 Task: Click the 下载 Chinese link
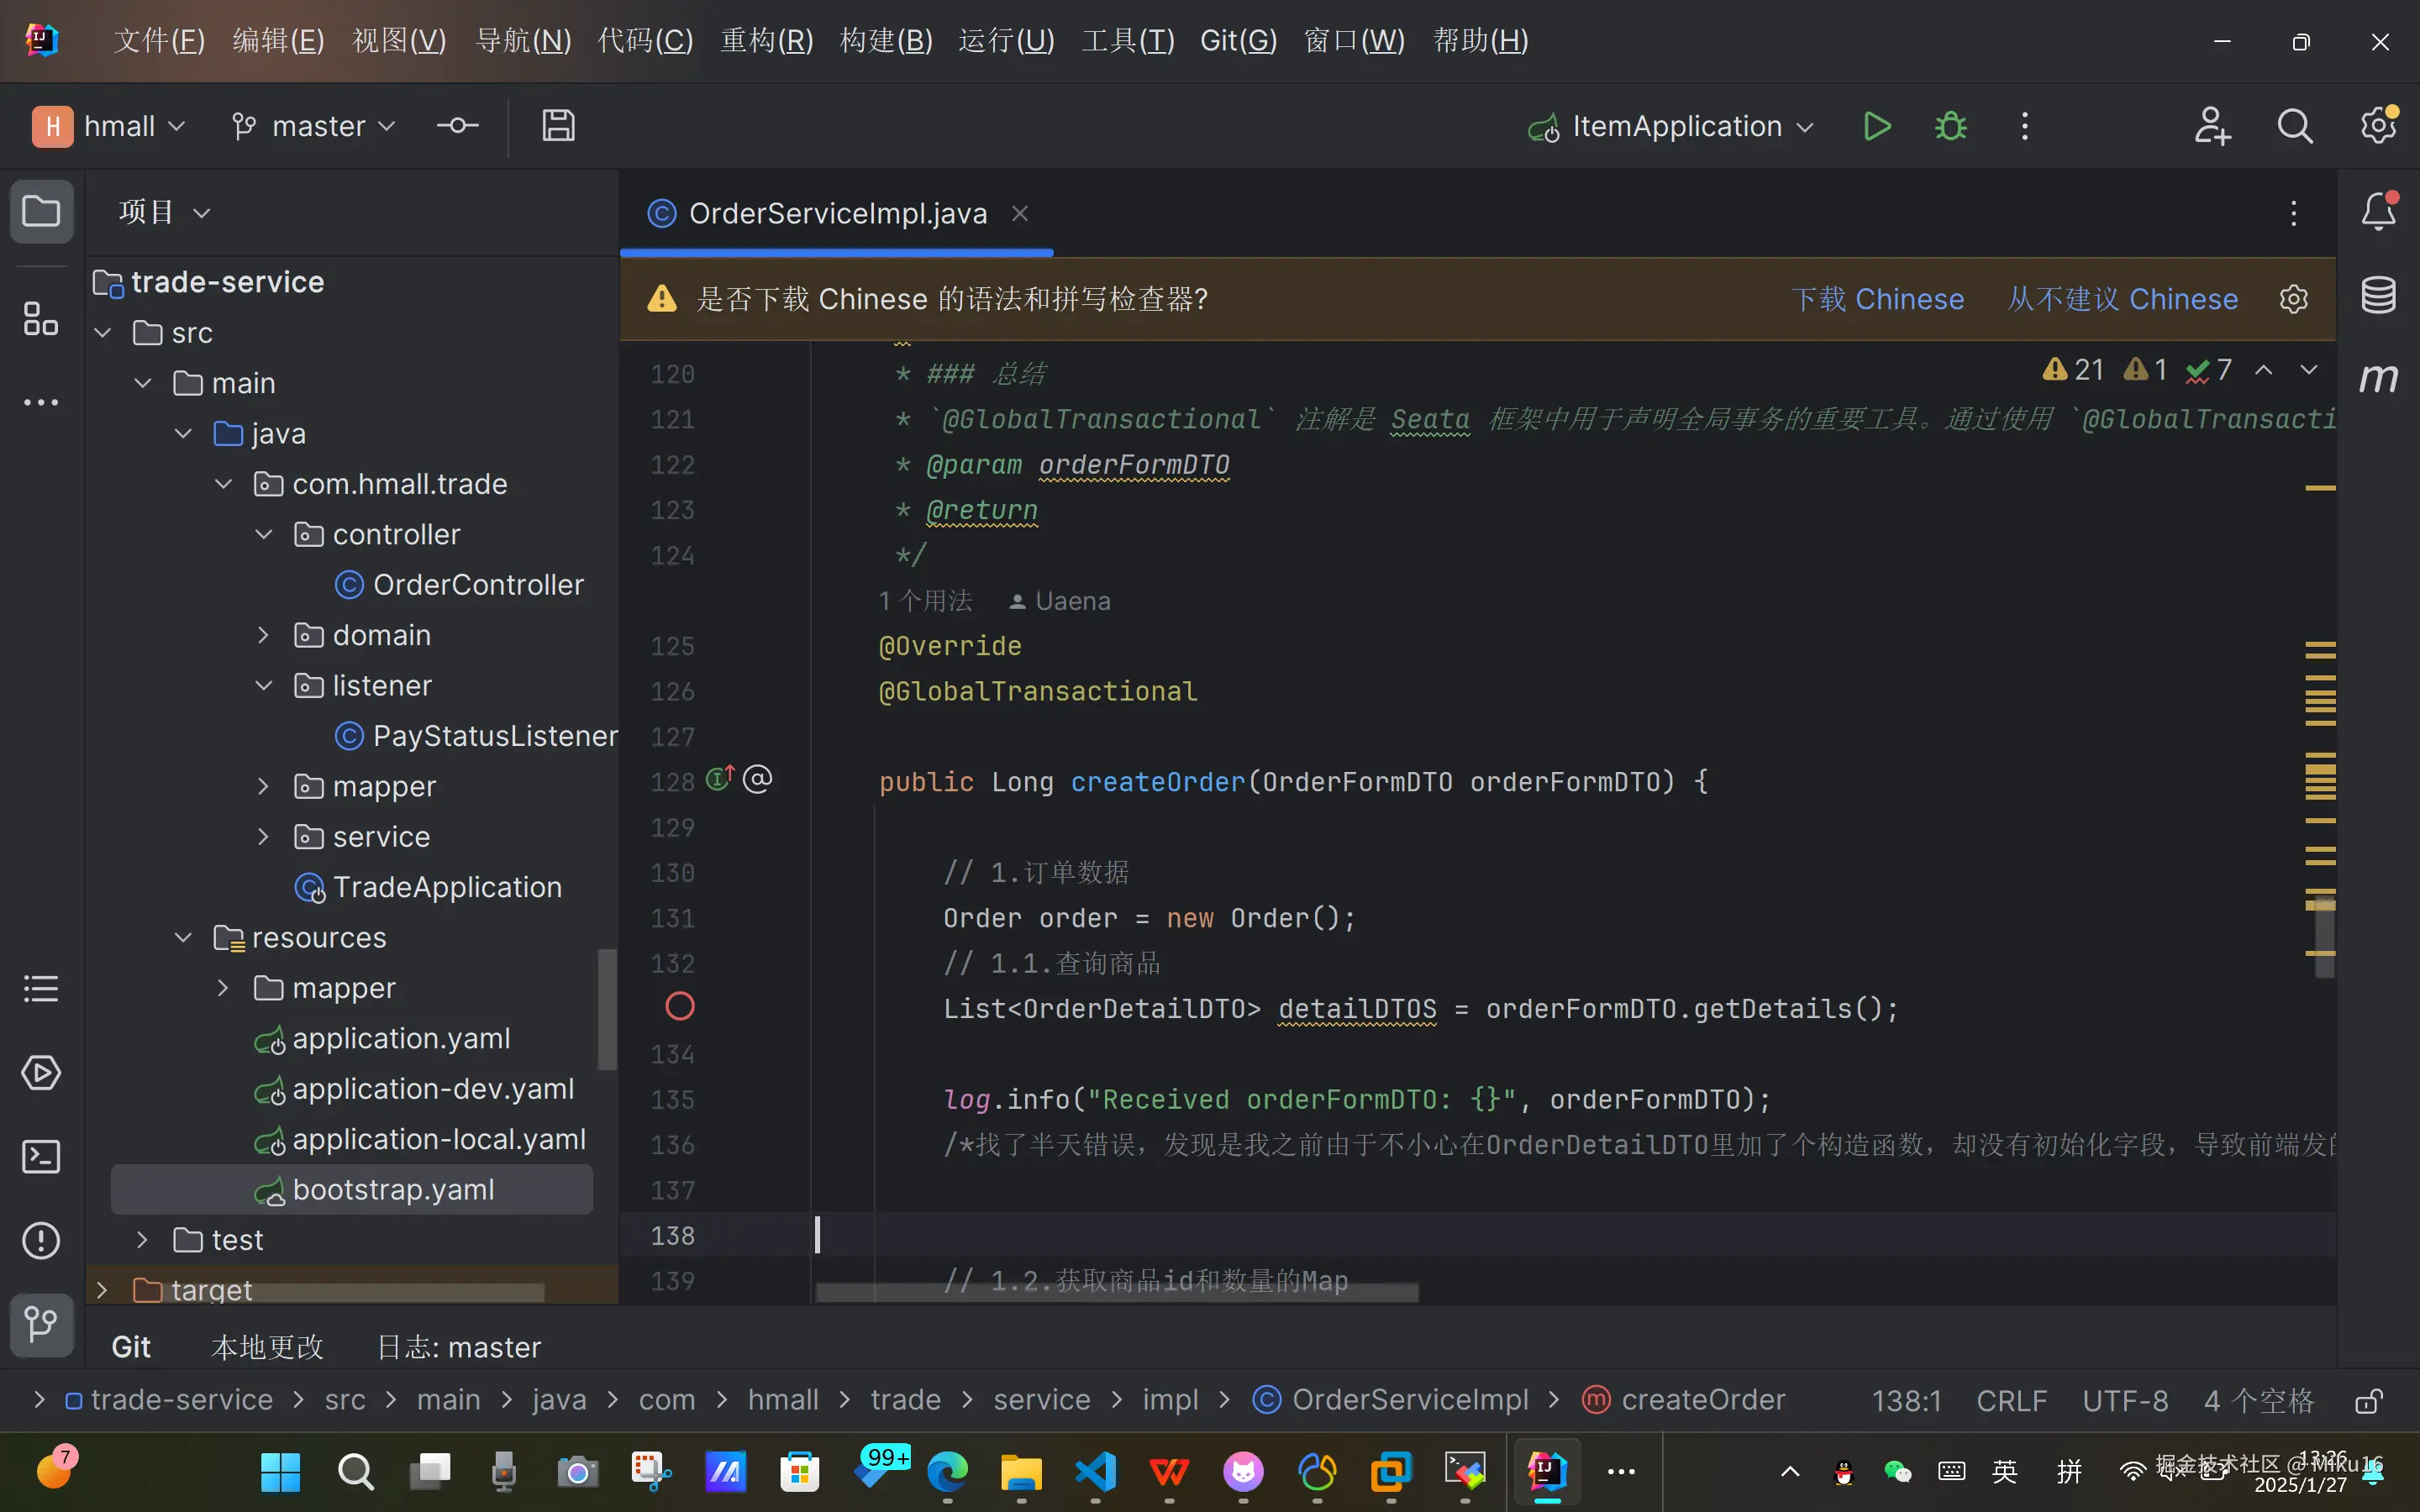(x=1877, y=299)
